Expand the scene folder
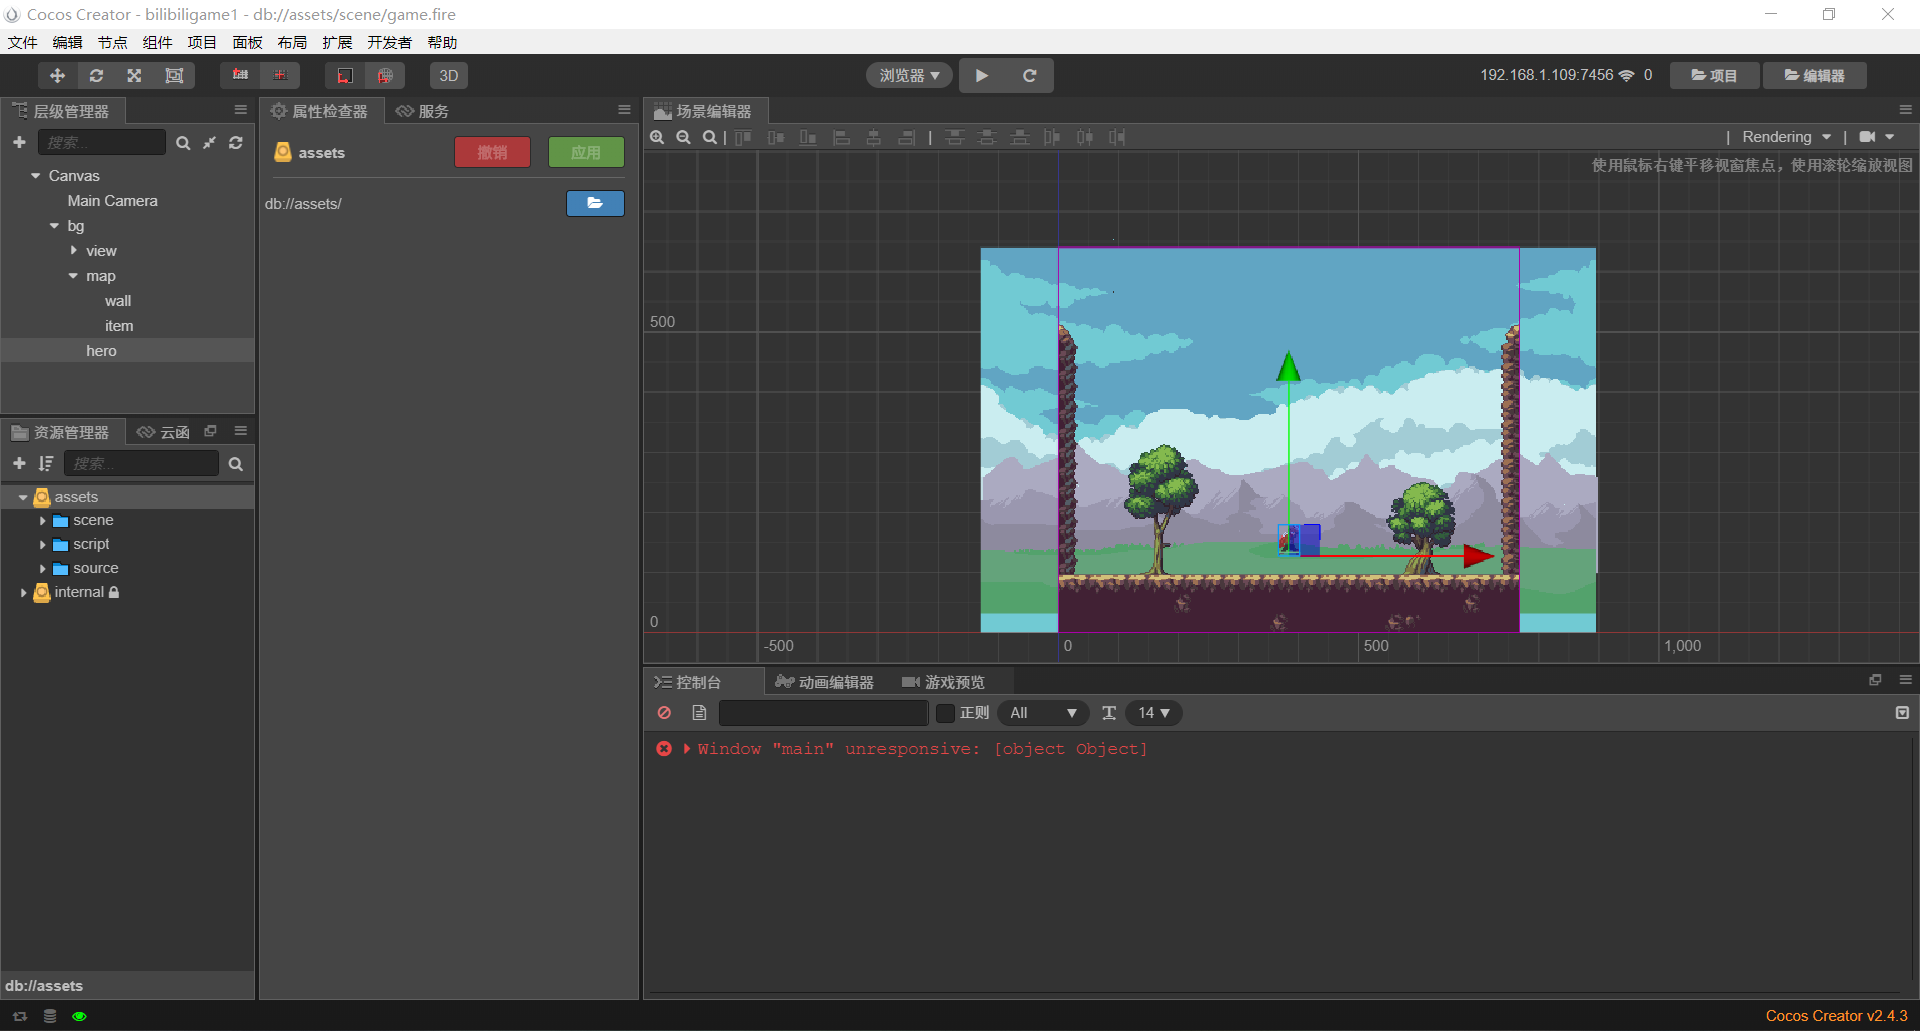 (42, 521)
